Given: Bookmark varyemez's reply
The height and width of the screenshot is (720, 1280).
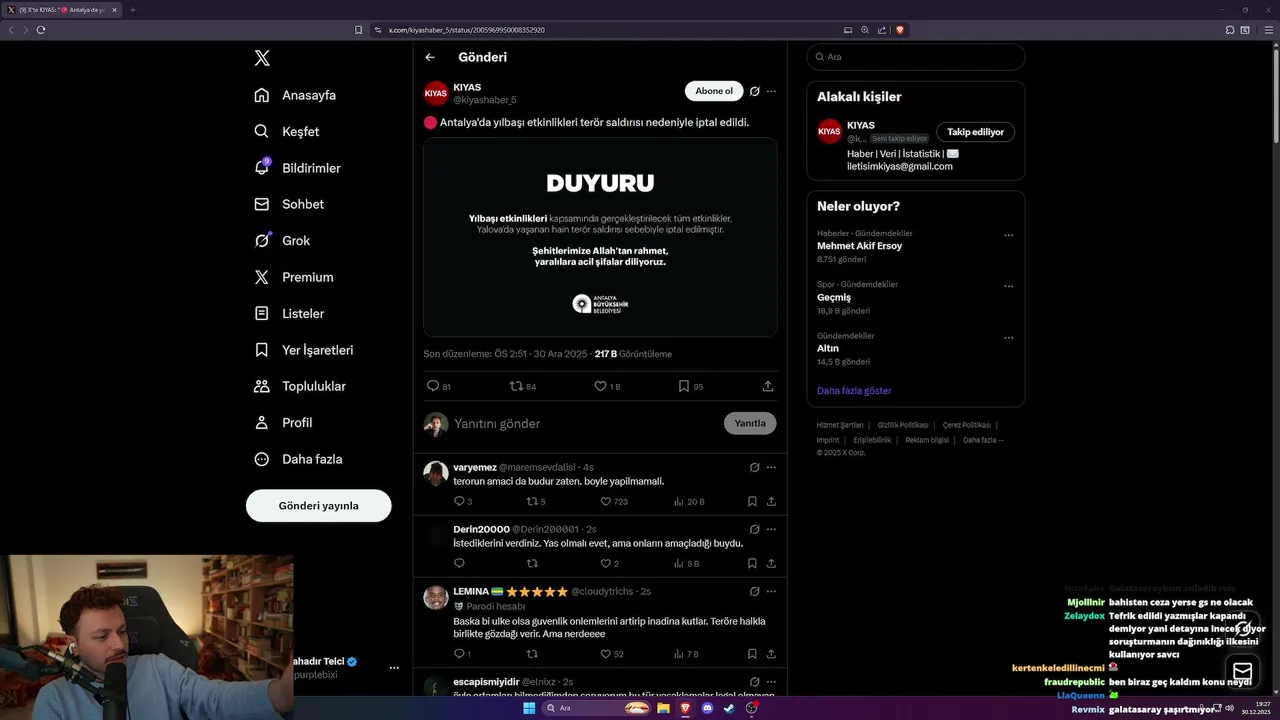Looking at the screenshot, I should coord(752,501).
